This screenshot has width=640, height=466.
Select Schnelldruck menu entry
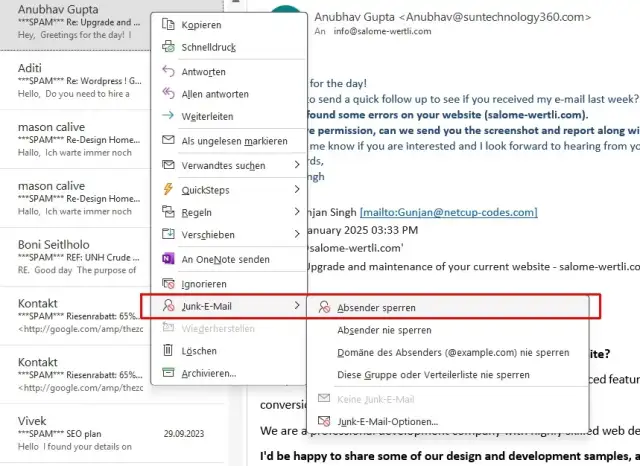point(229,47)
